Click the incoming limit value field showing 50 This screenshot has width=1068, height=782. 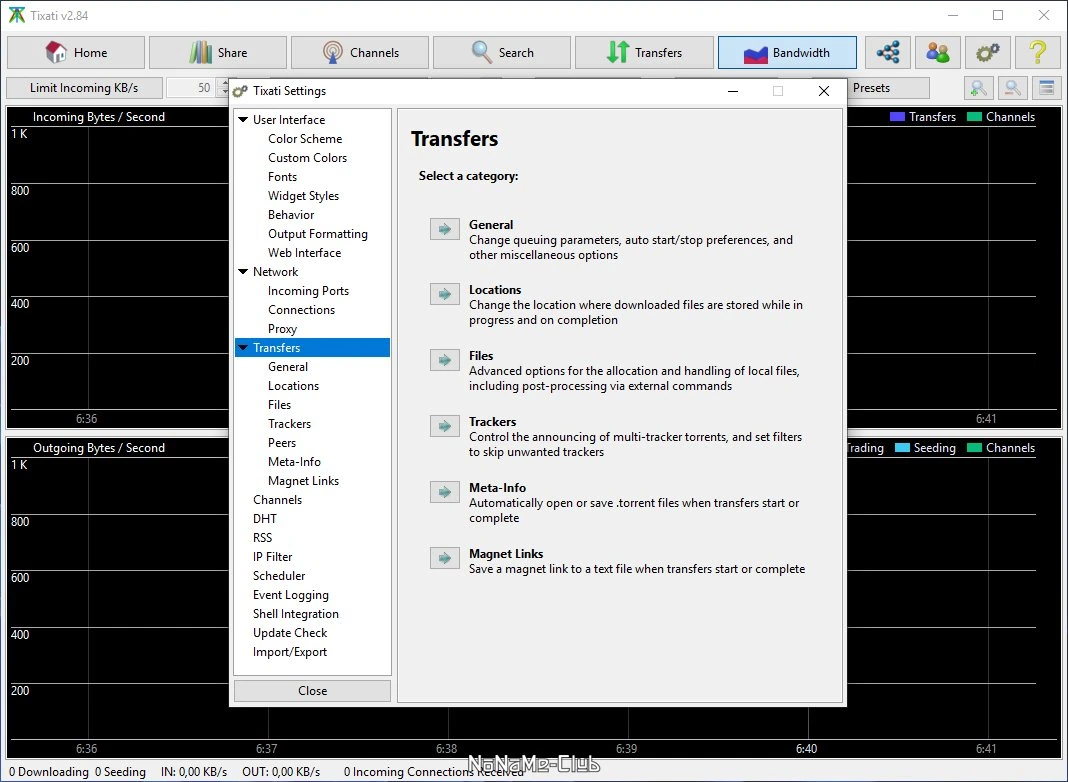192,88
